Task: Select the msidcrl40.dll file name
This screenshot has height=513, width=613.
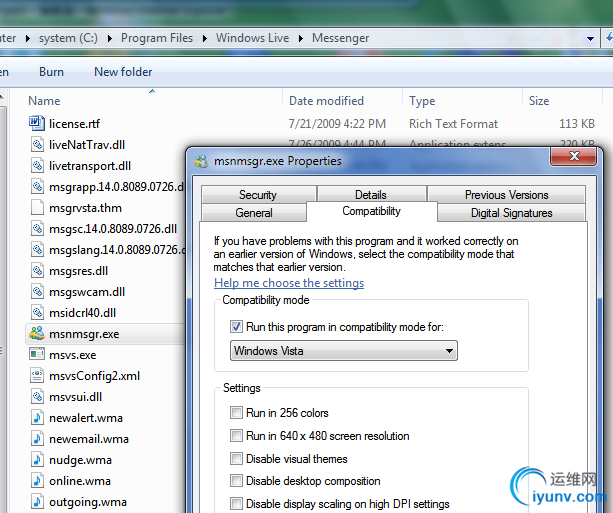Action: tap(82, 313)
